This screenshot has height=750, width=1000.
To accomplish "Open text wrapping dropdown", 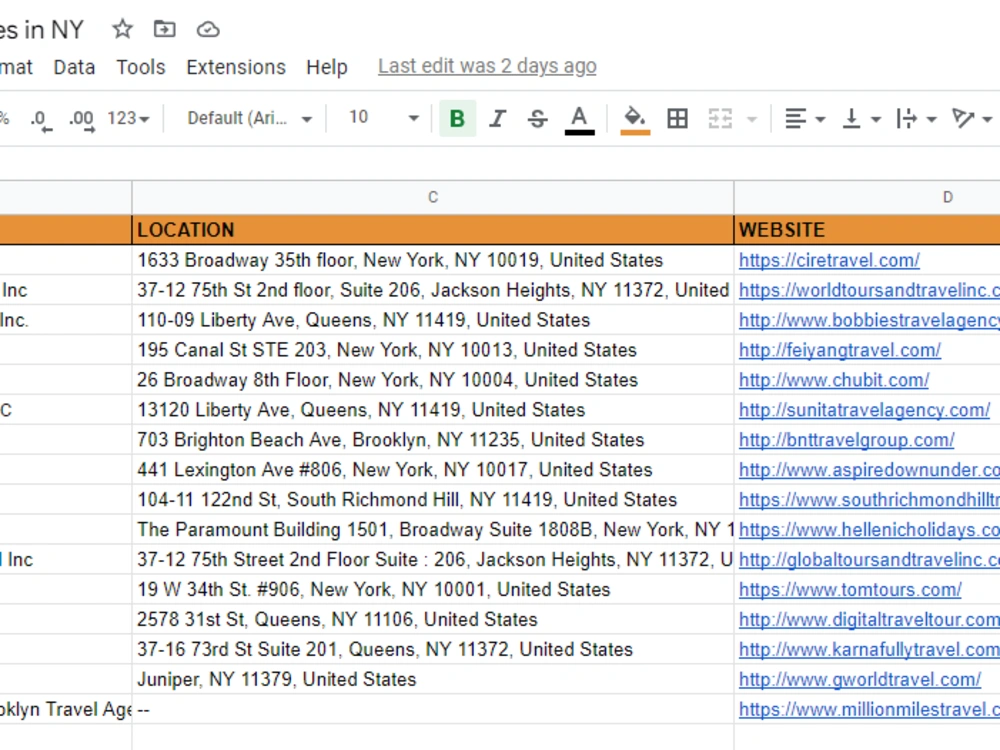I will point(916,119).
